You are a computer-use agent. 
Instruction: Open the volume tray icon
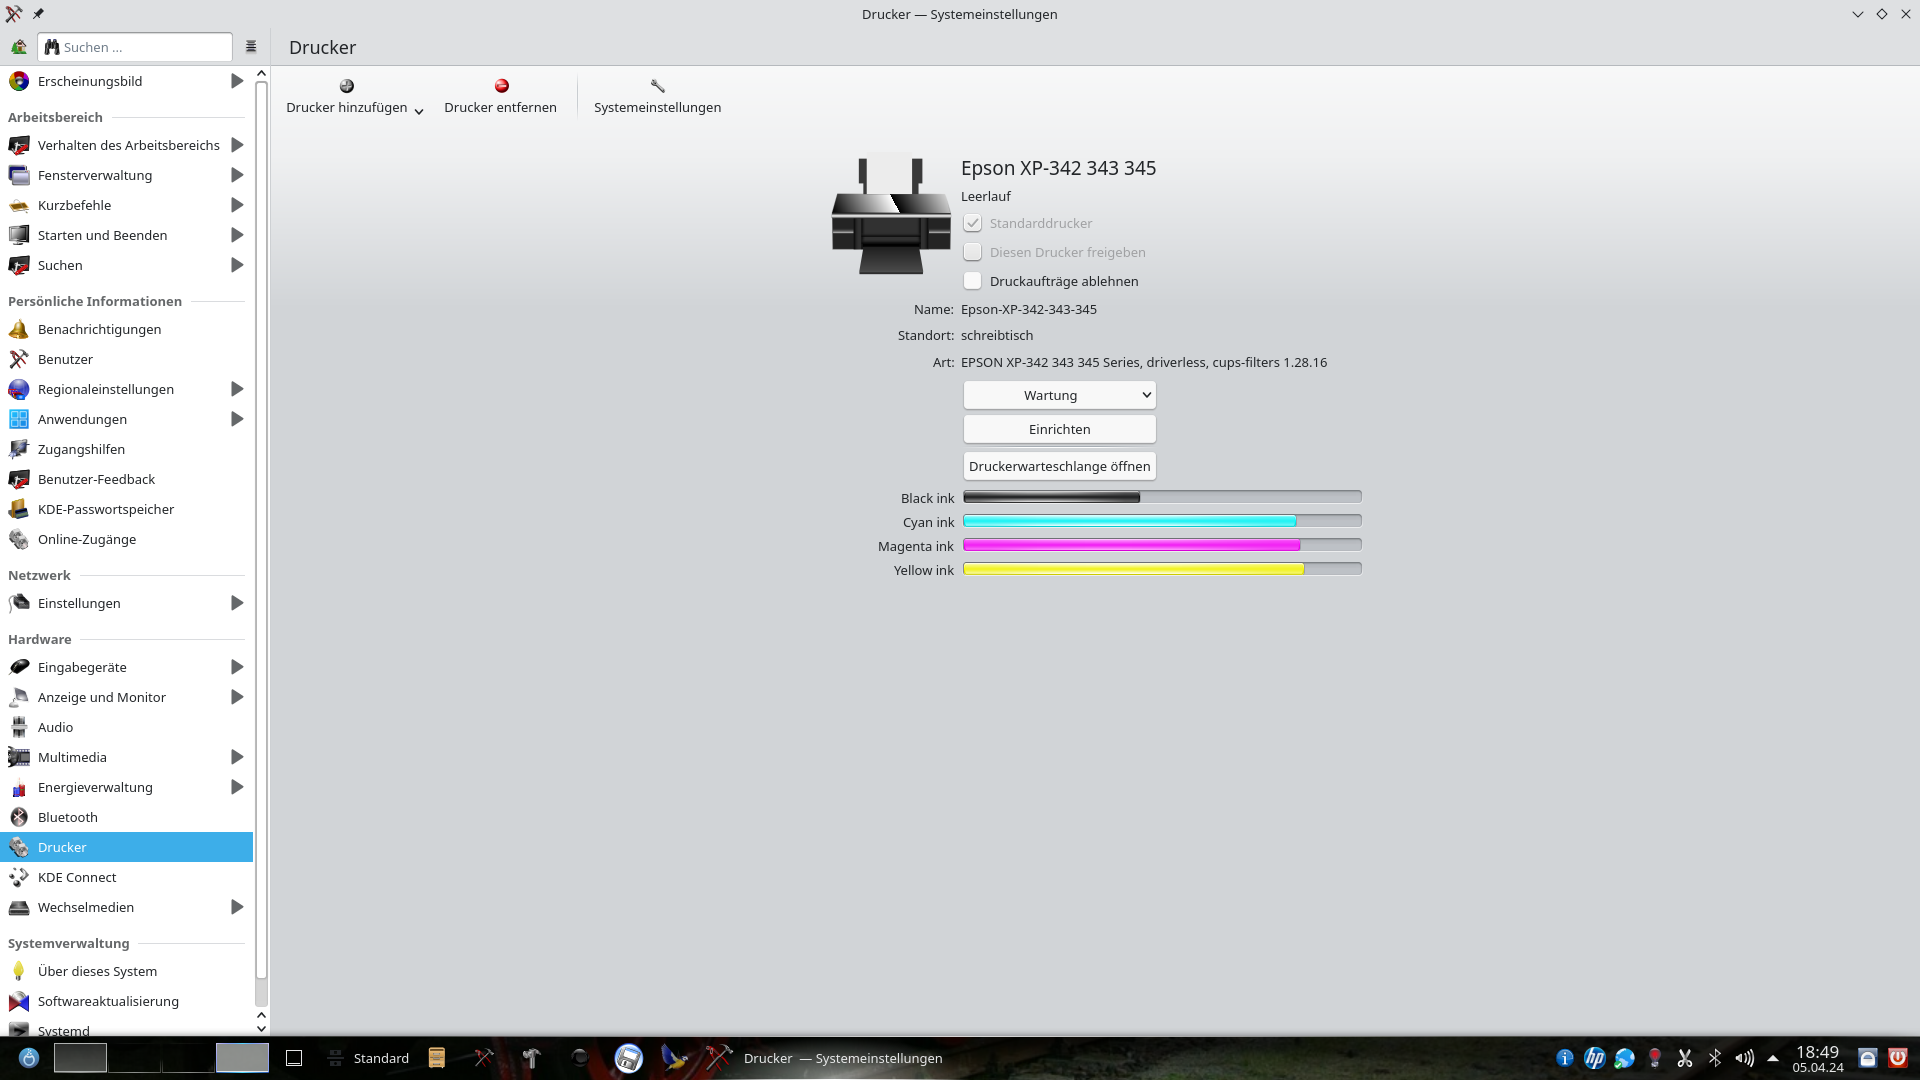coord(1745,1058)
